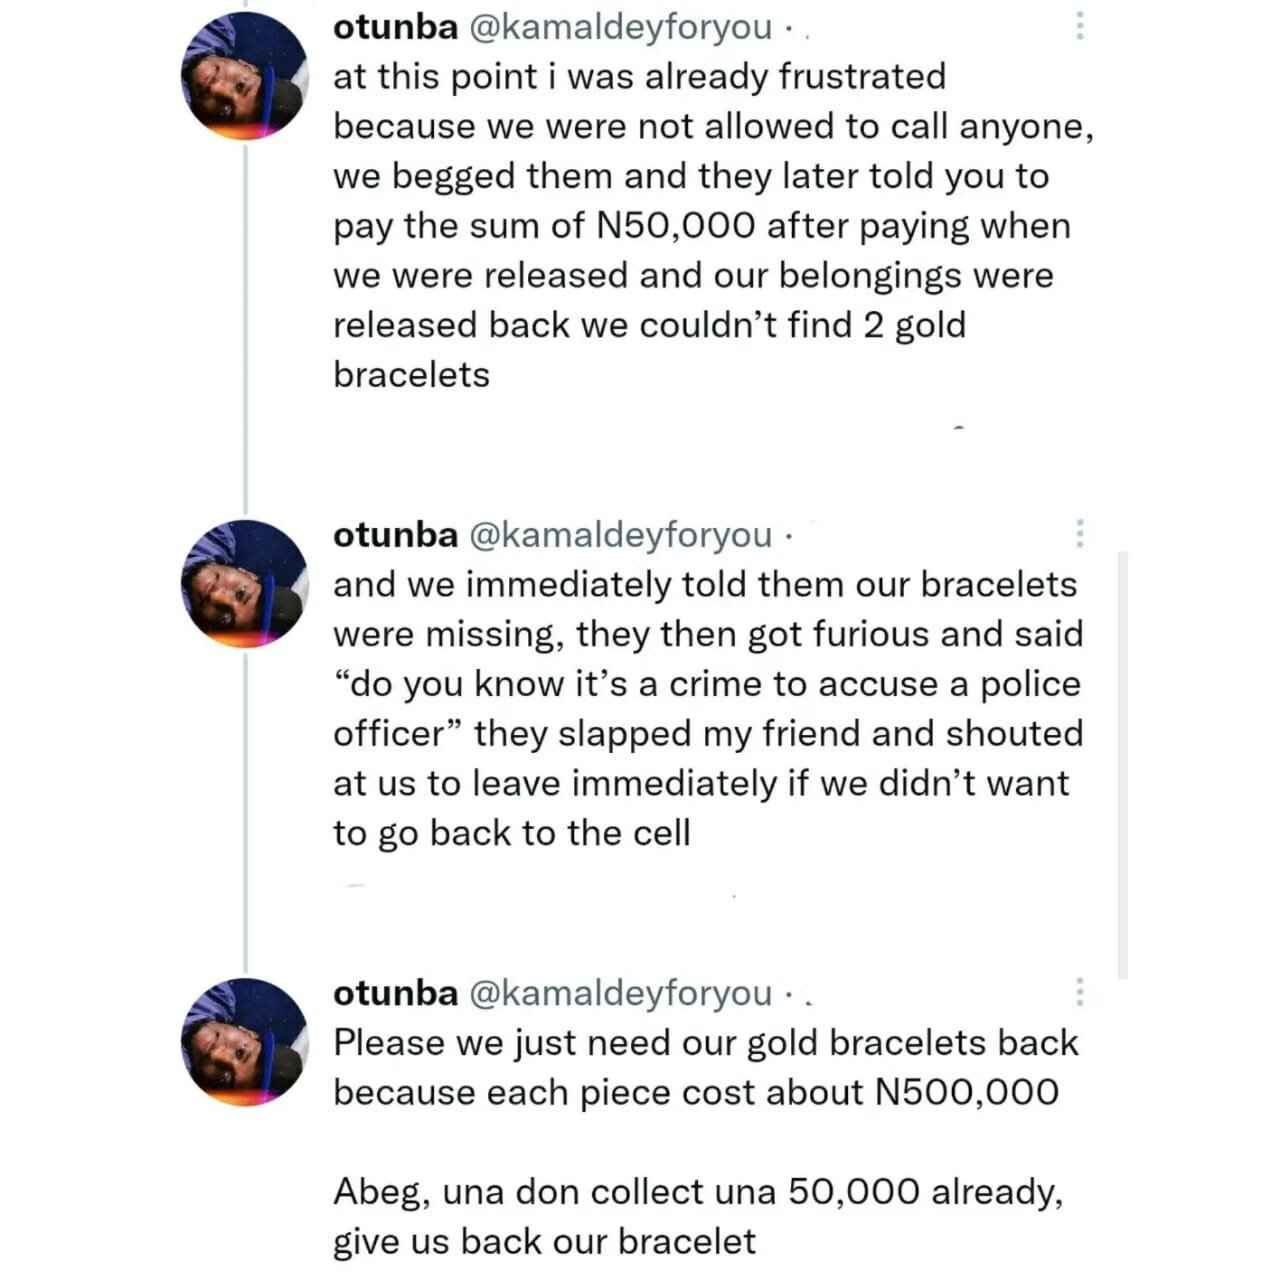Open the tweet about accusing a police officer
The width and height of the screenshot is (1280, 1280).
point(708,709)
